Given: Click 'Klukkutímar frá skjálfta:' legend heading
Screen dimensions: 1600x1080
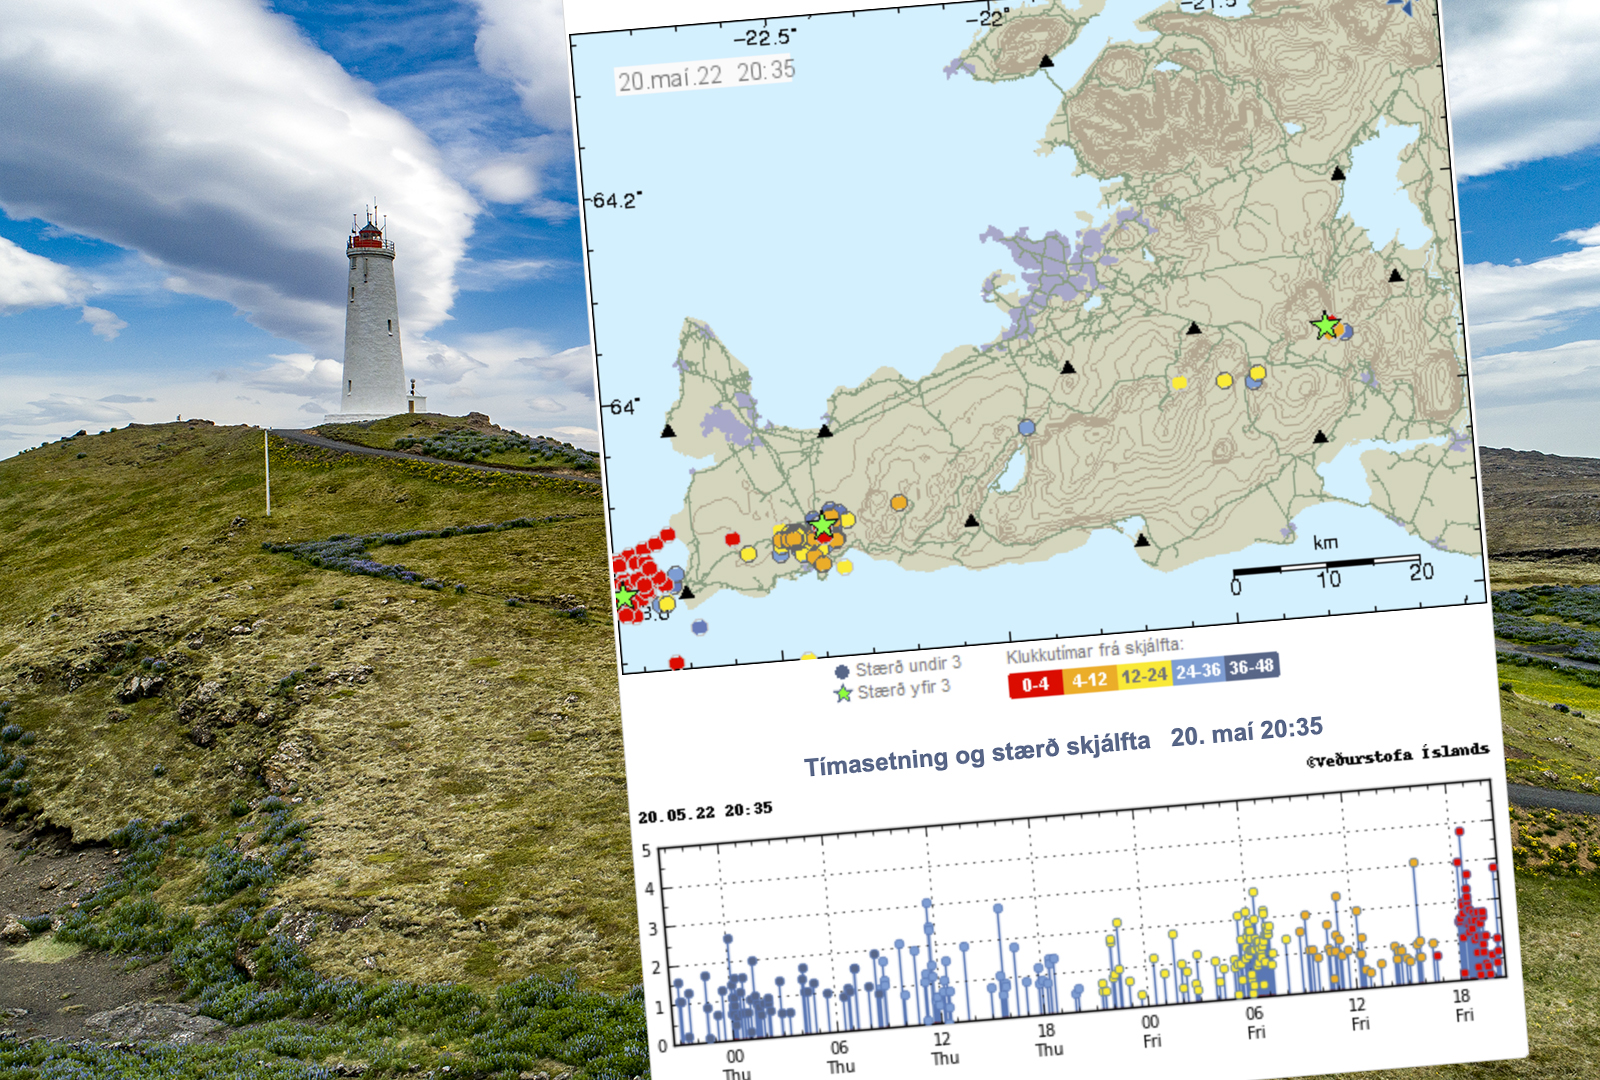Looking at the screenshot, I should (x=1095, y=650).
